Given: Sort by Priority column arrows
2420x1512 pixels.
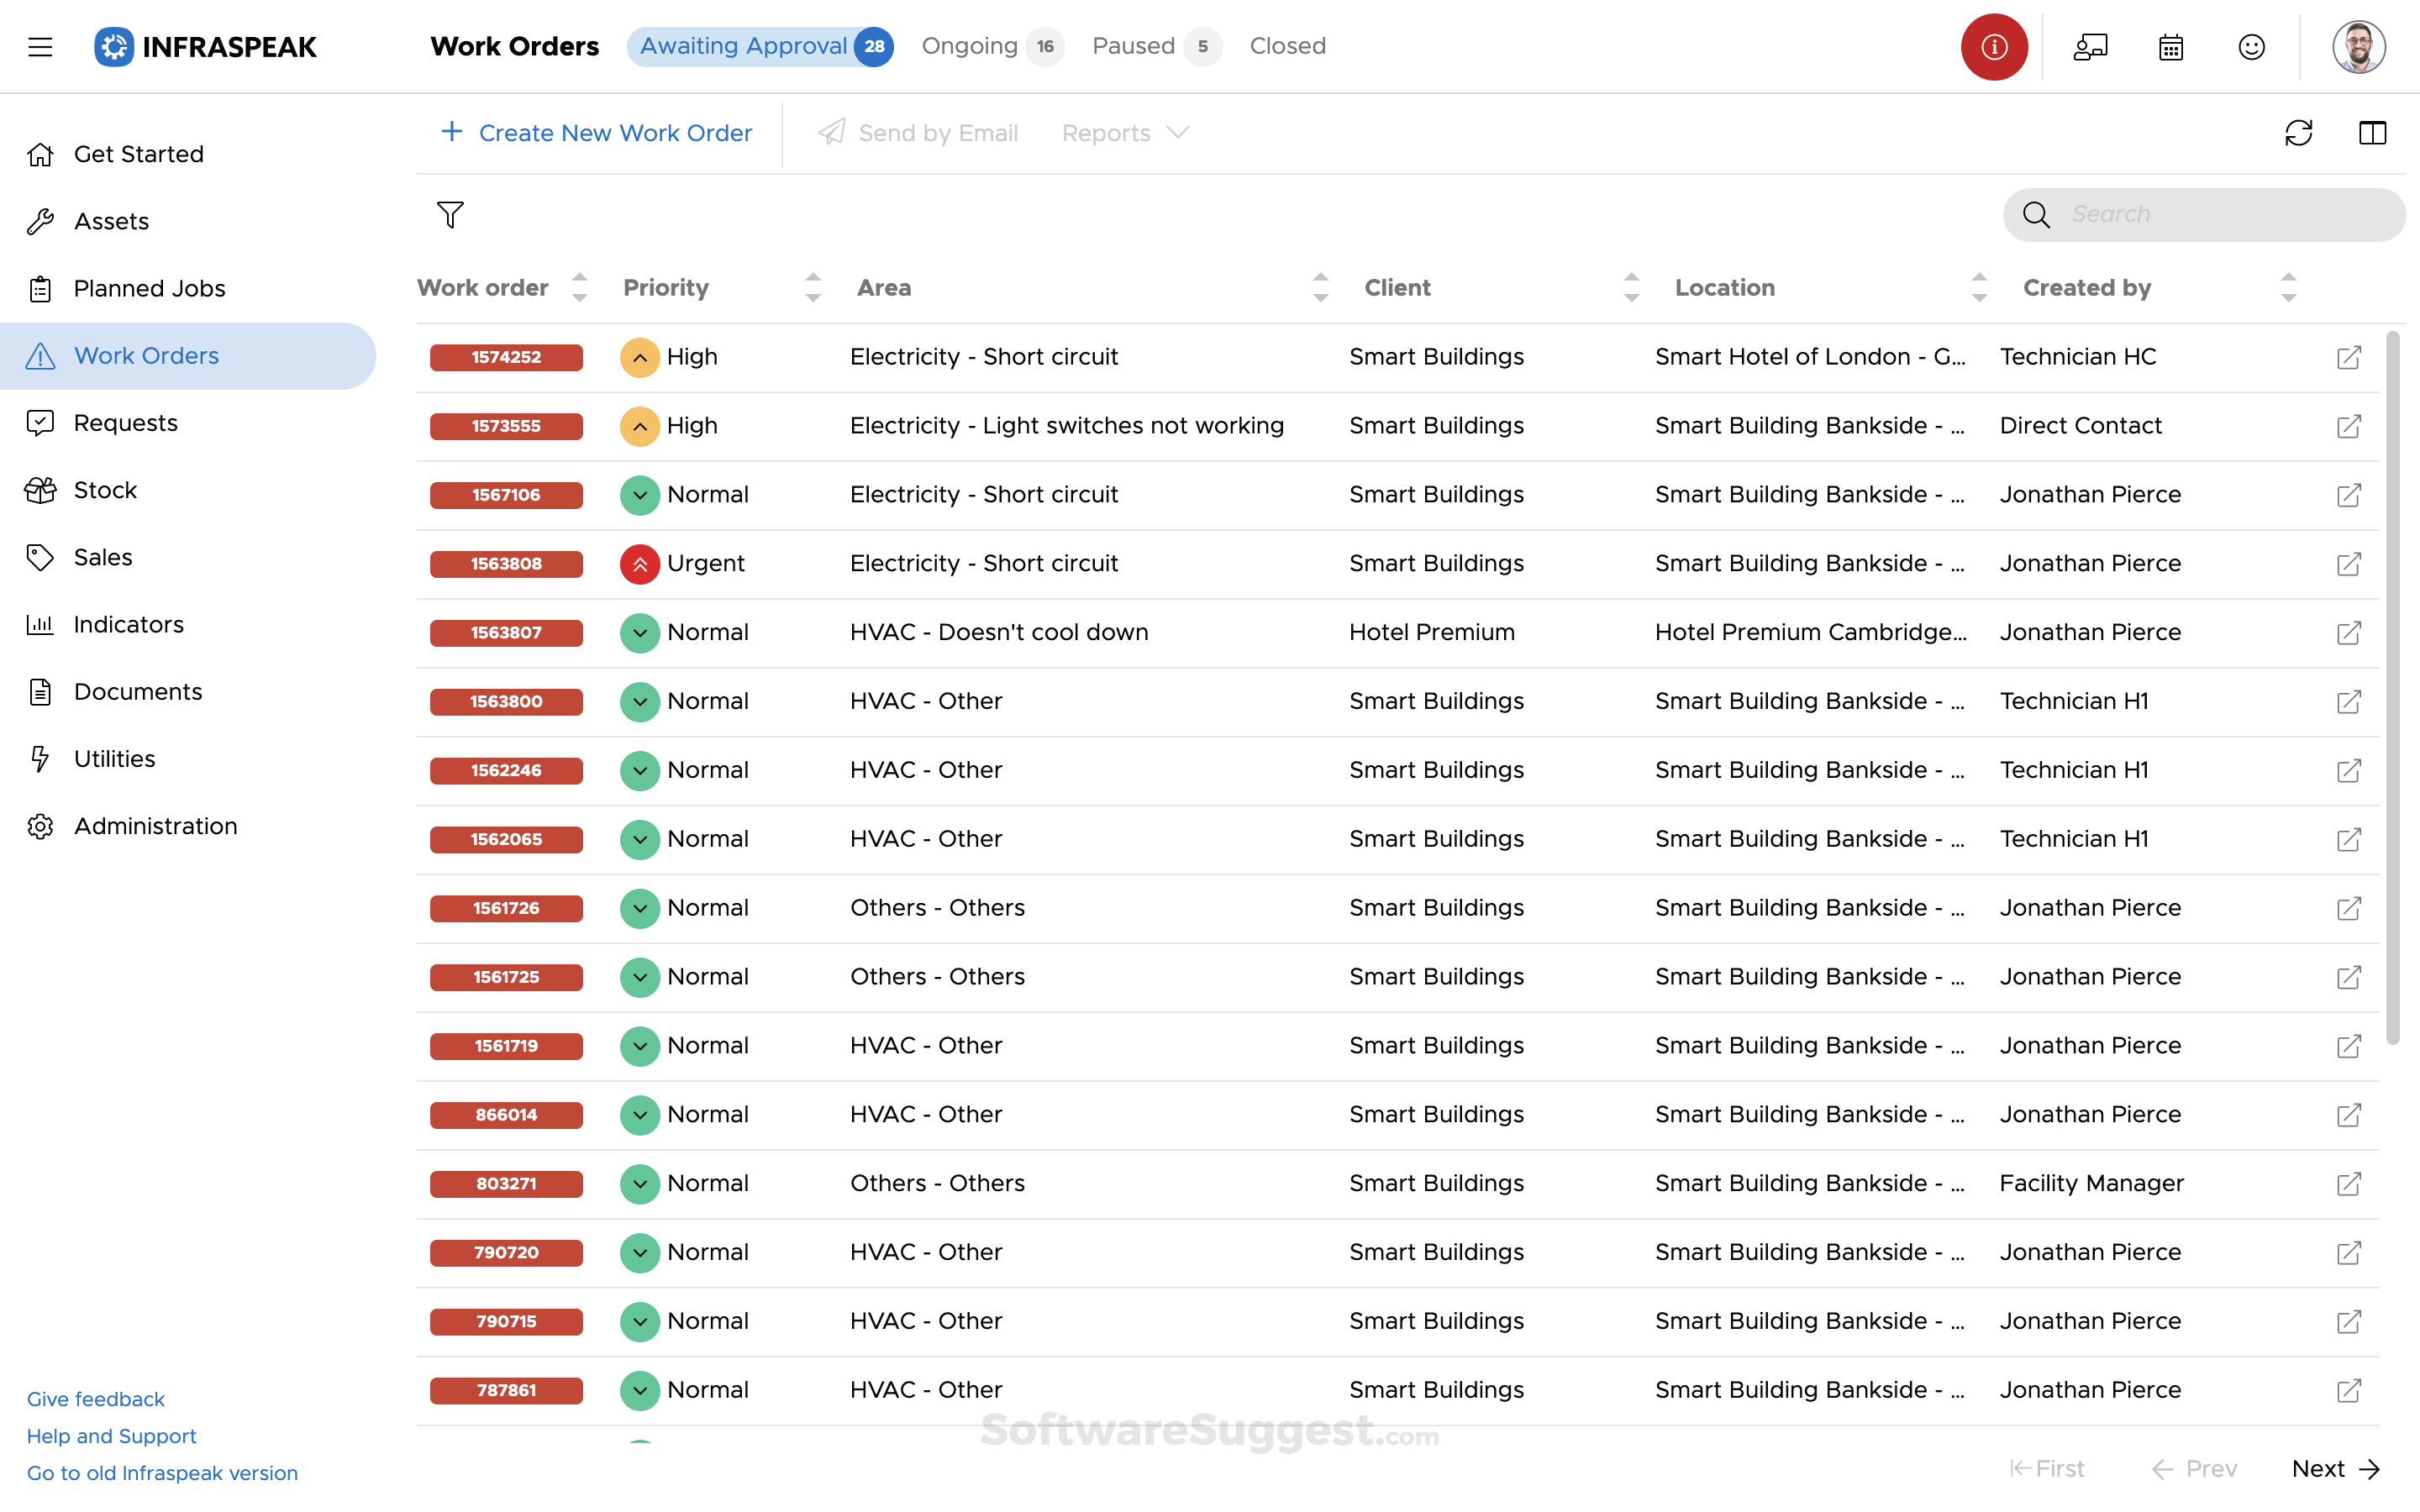Looking at the screenshot, I should (x=813, y=288).
